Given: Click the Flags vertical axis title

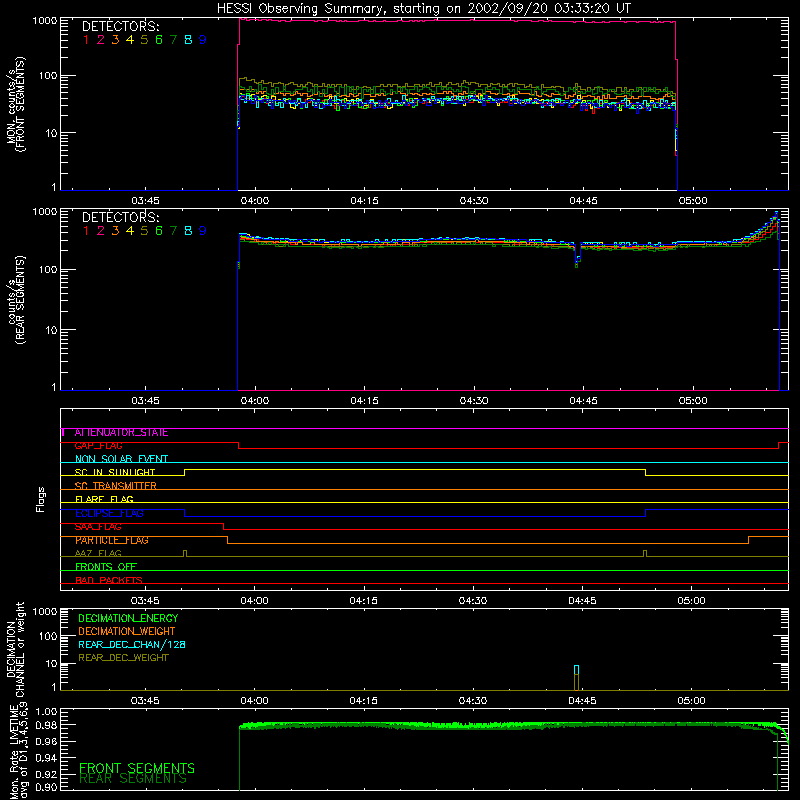Looking at the screenshot, I should click(41, 499).
